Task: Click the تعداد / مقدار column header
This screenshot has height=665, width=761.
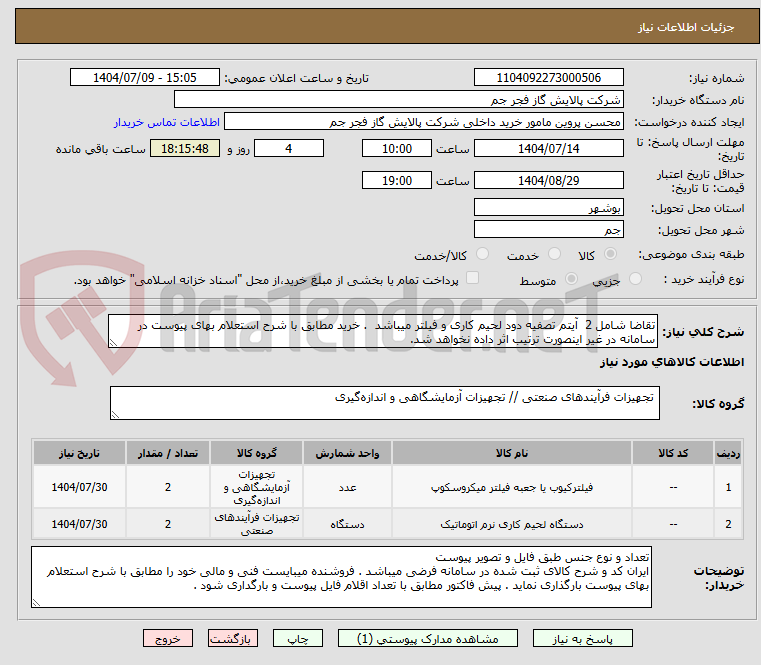Action: tap(167, 453)
